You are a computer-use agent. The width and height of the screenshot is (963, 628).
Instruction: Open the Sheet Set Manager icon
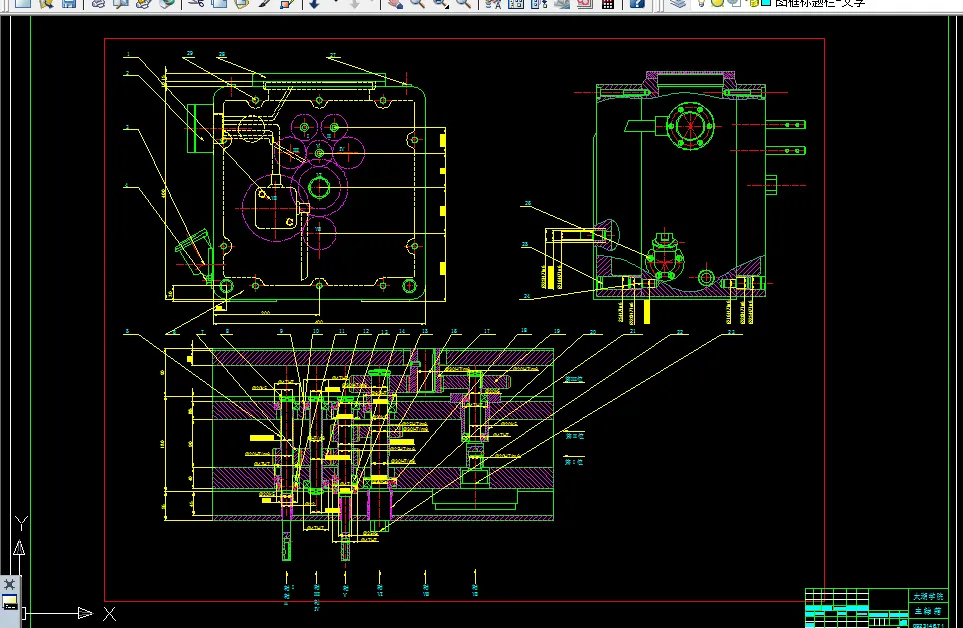[561, 3]
